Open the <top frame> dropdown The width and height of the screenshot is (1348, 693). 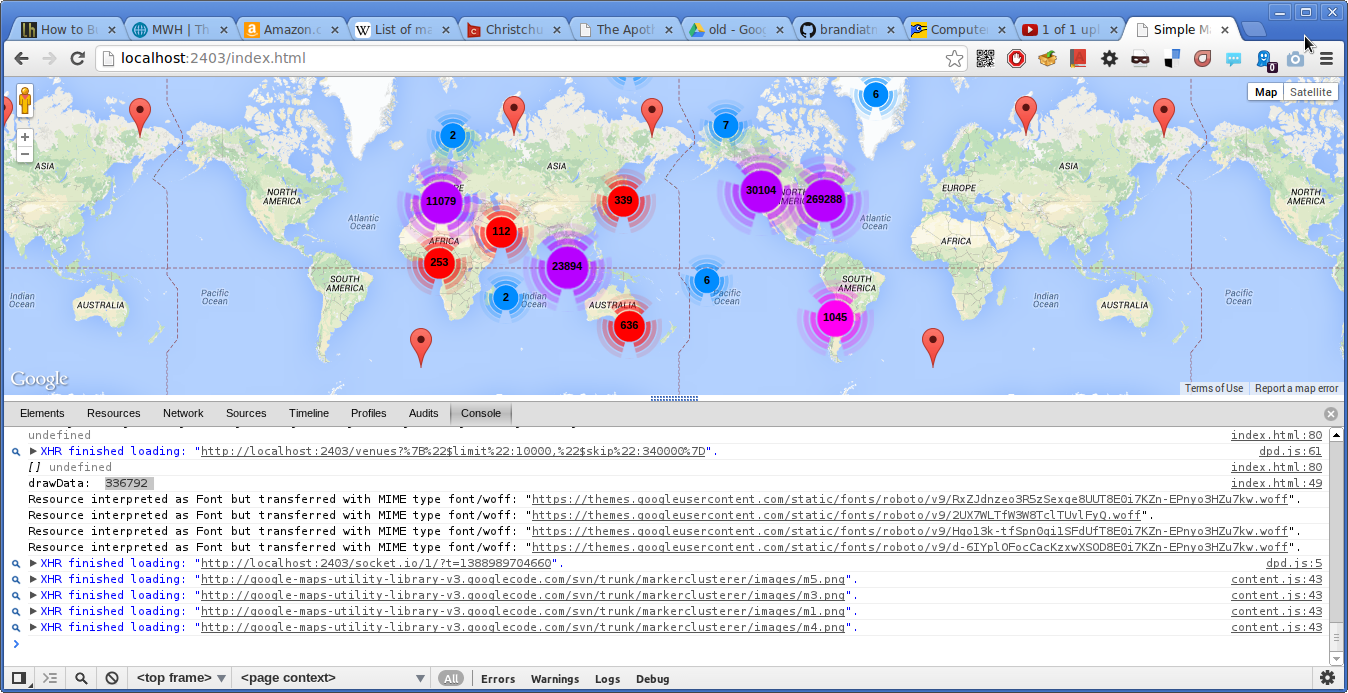point(182,678)
